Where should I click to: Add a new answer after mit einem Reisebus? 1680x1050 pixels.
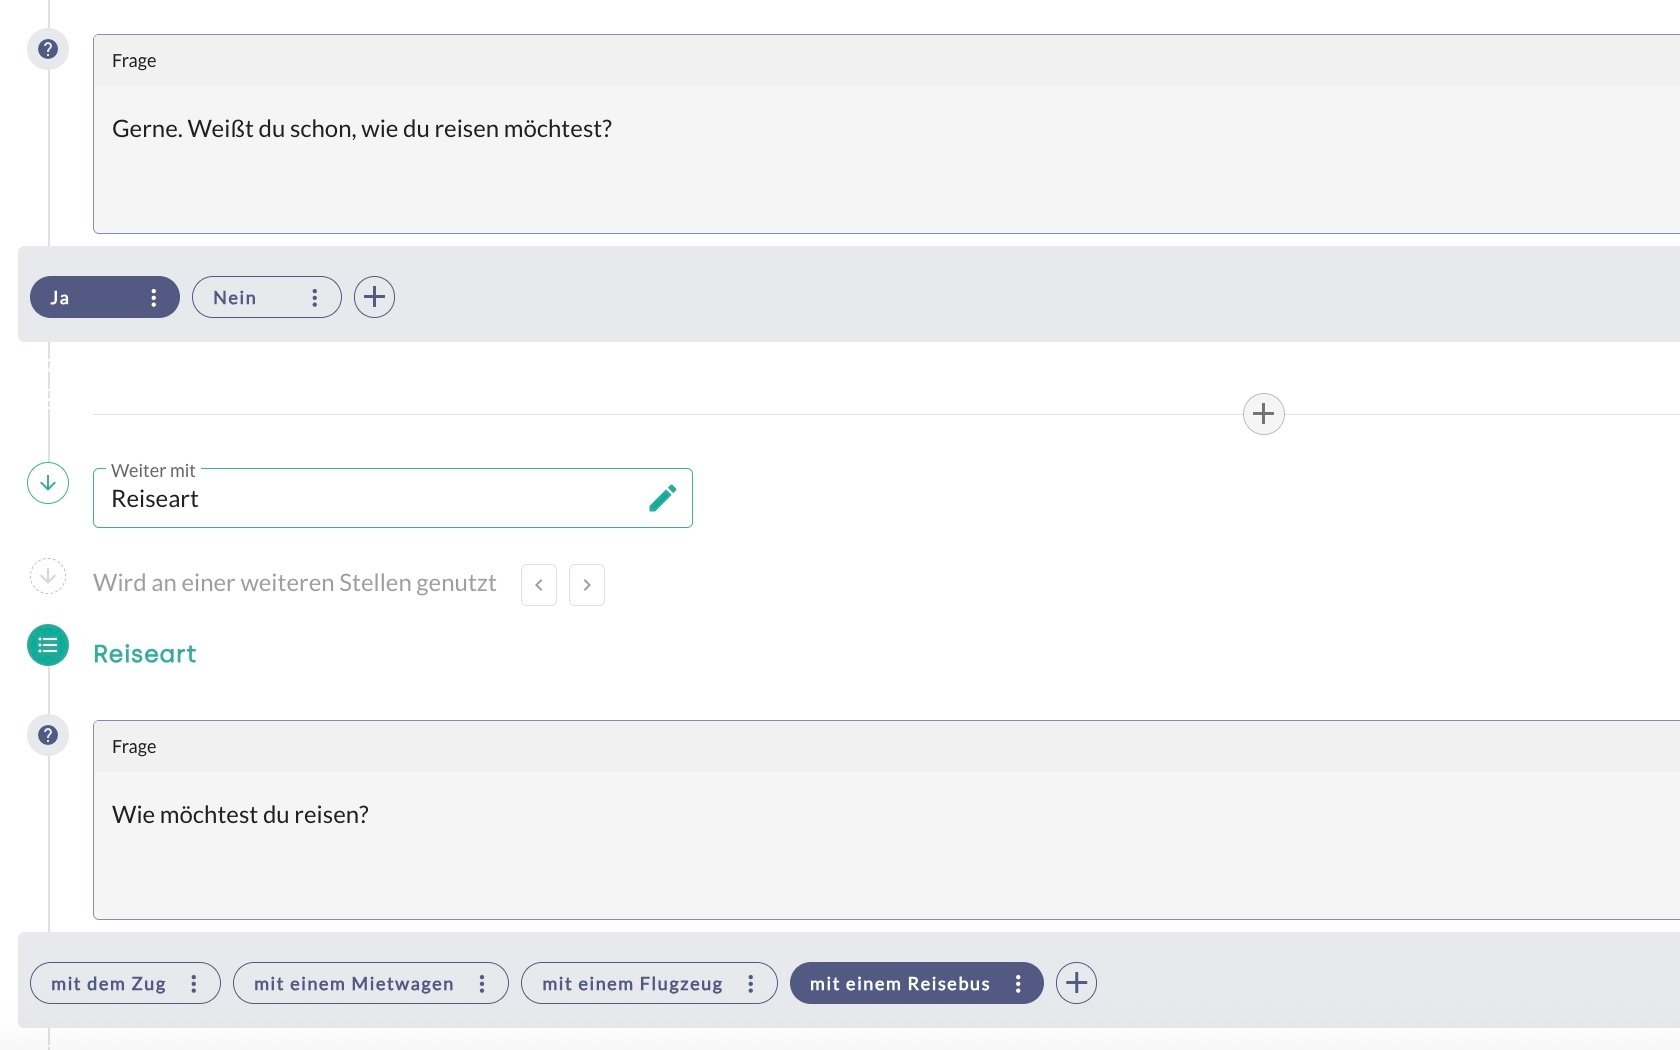coord(1076,983)
